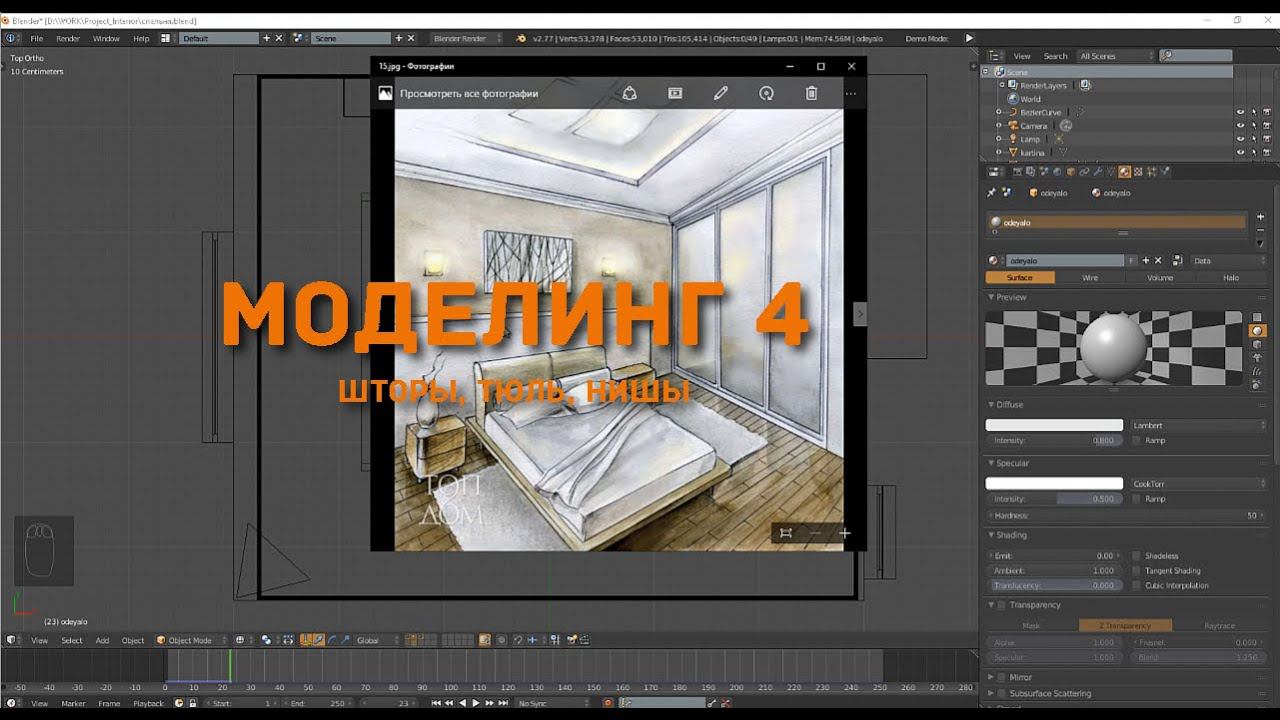Enable the Transparency panel checkbox

tap(1002, 605)
